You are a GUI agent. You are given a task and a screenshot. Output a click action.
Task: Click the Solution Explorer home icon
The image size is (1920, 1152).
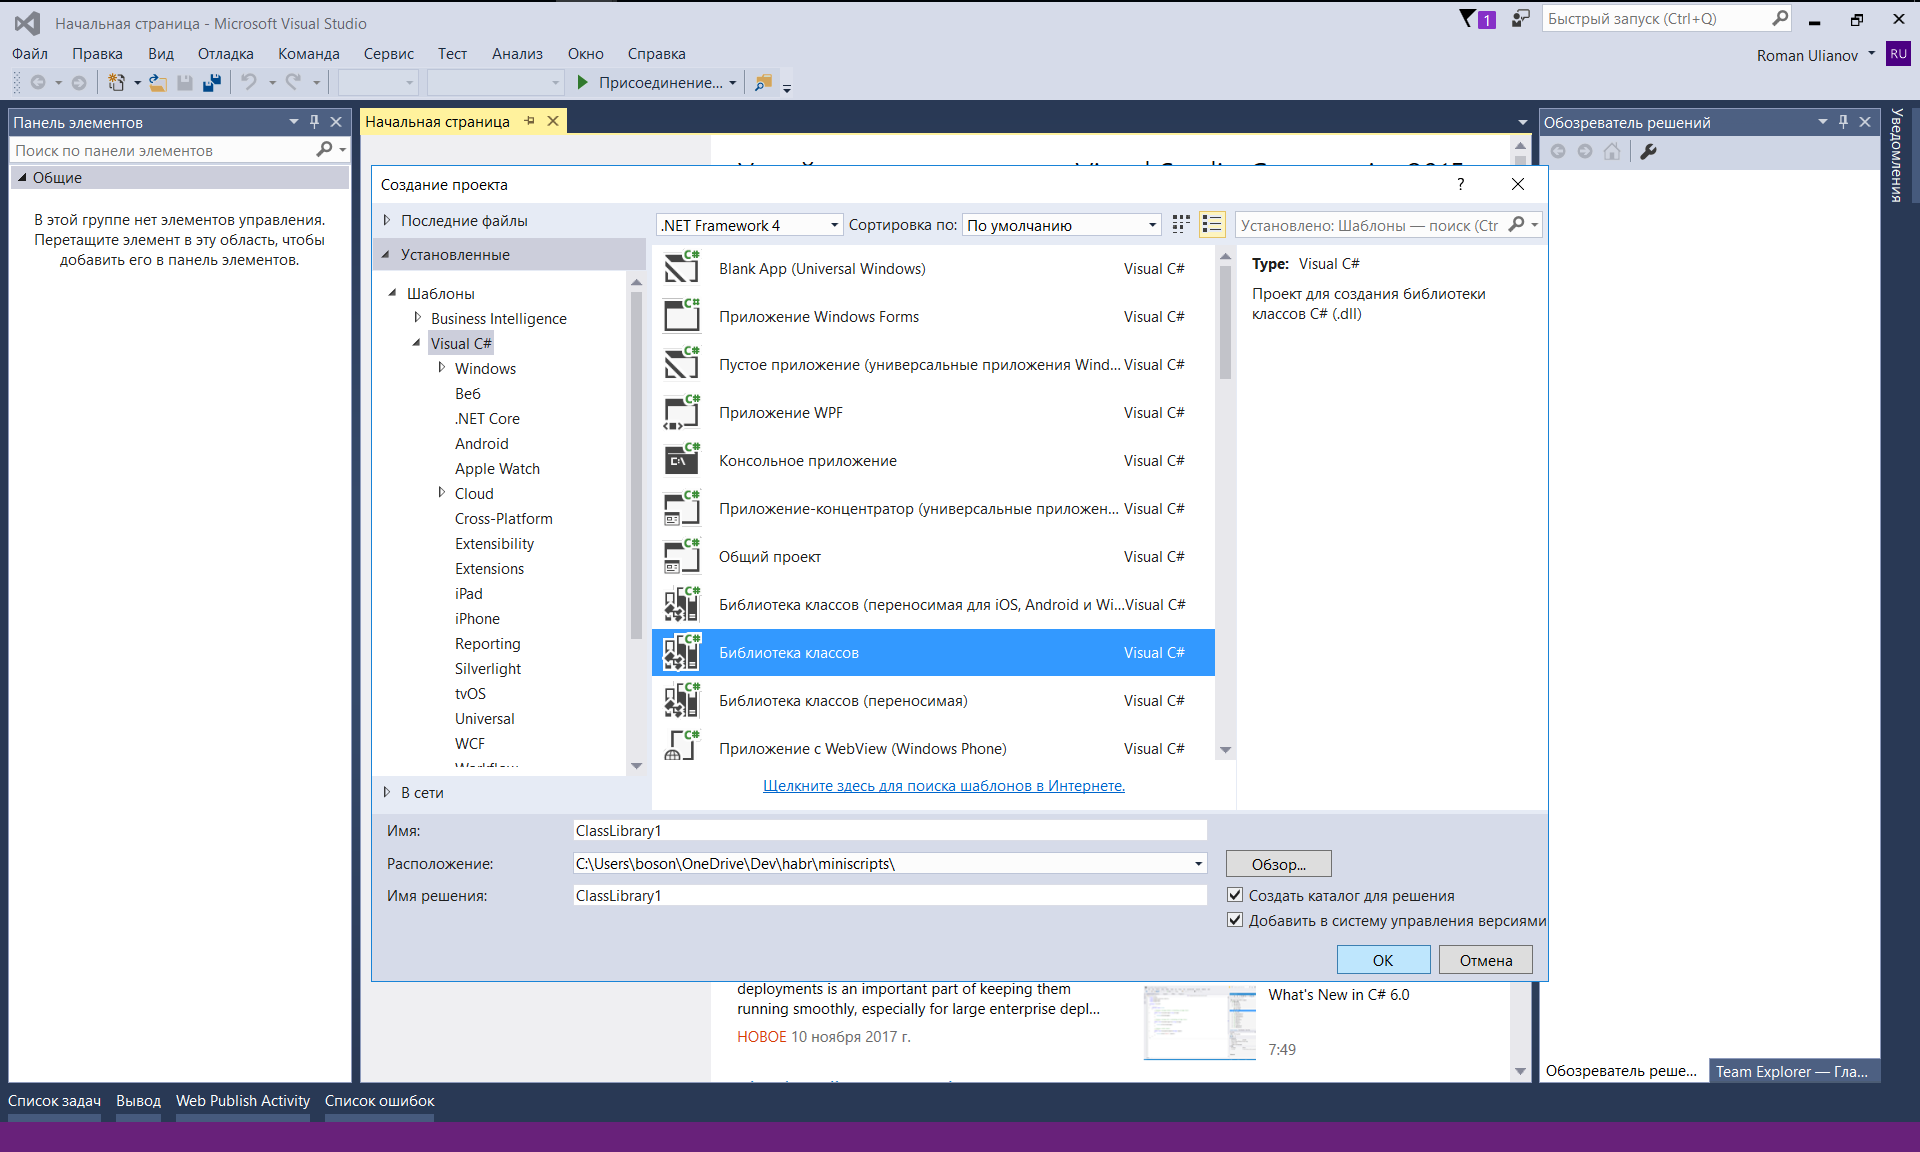1612,151
